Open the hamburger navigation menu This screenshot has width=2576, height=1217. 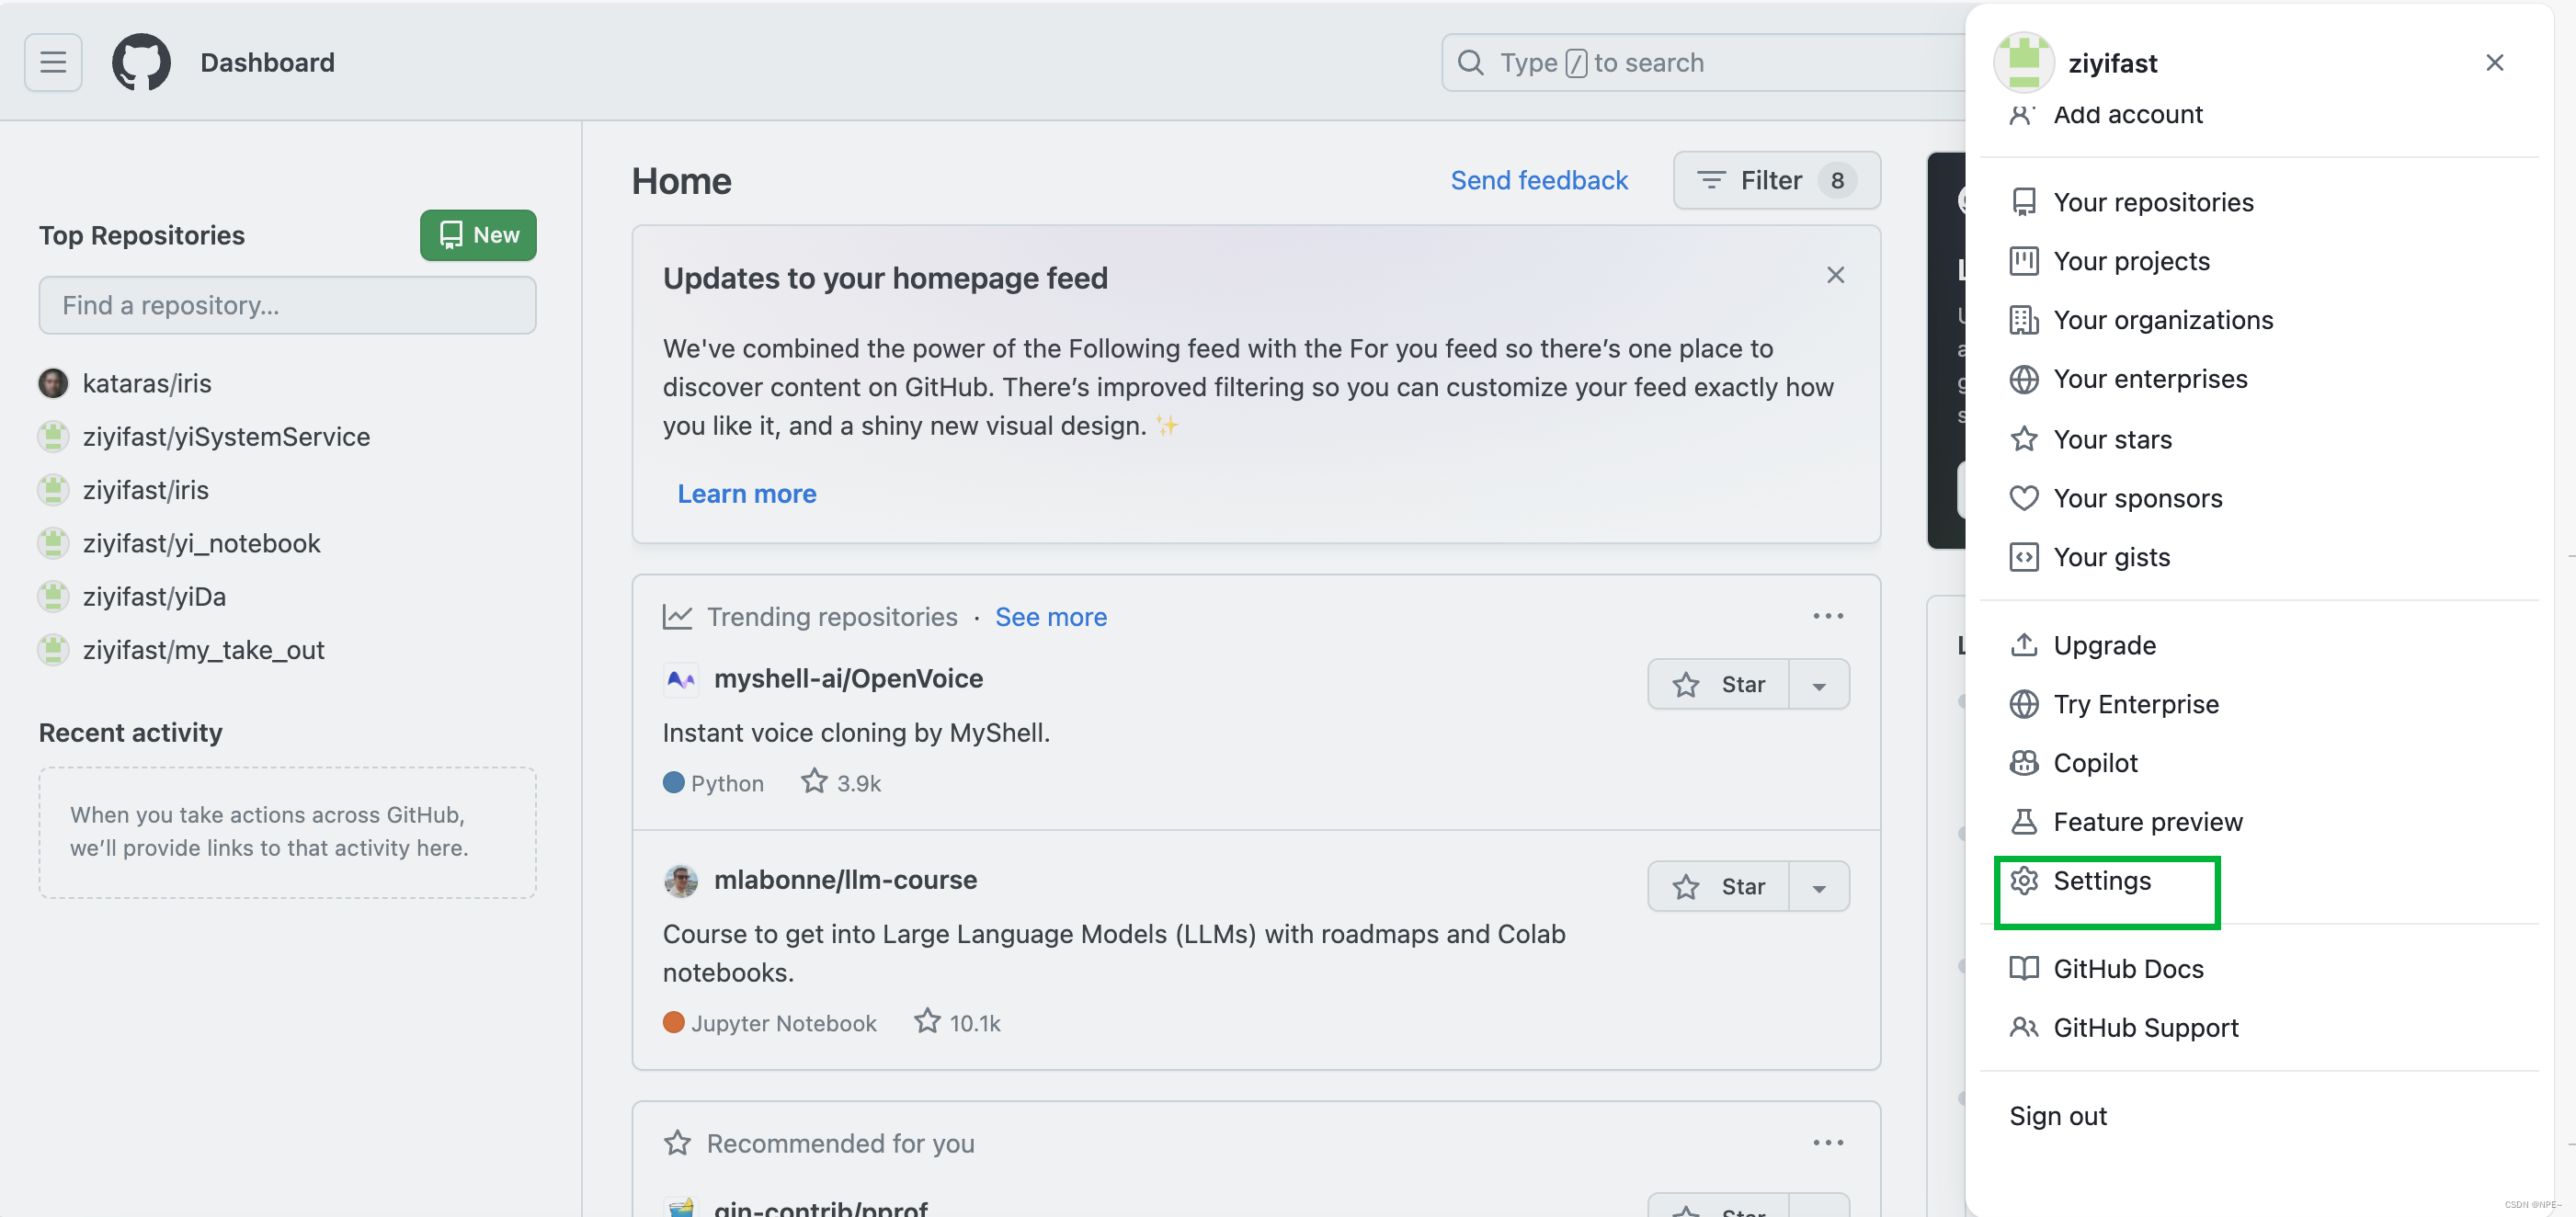point(53,62)
